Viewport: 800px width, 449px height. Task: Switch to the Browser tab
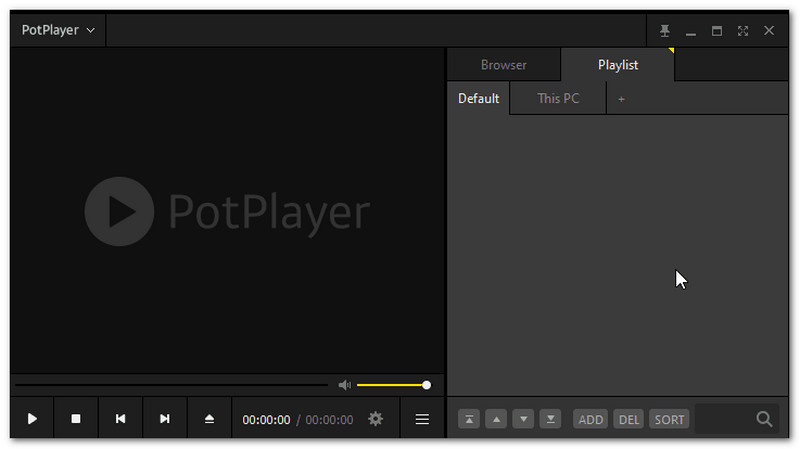(504, 65)
